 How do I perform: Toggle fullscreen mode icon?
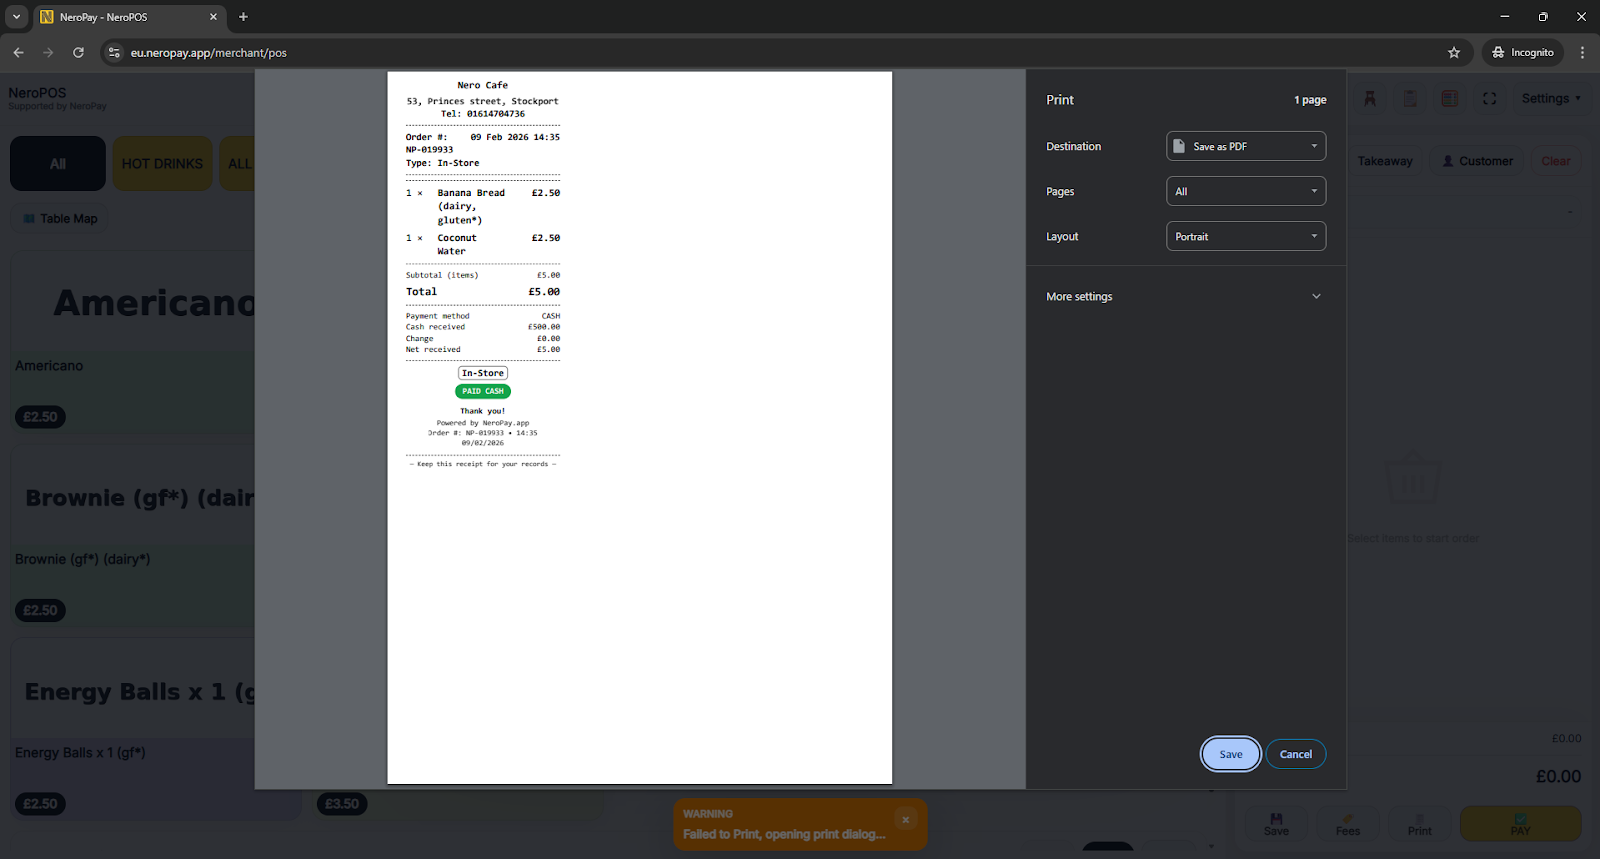tap(1489, 98)
